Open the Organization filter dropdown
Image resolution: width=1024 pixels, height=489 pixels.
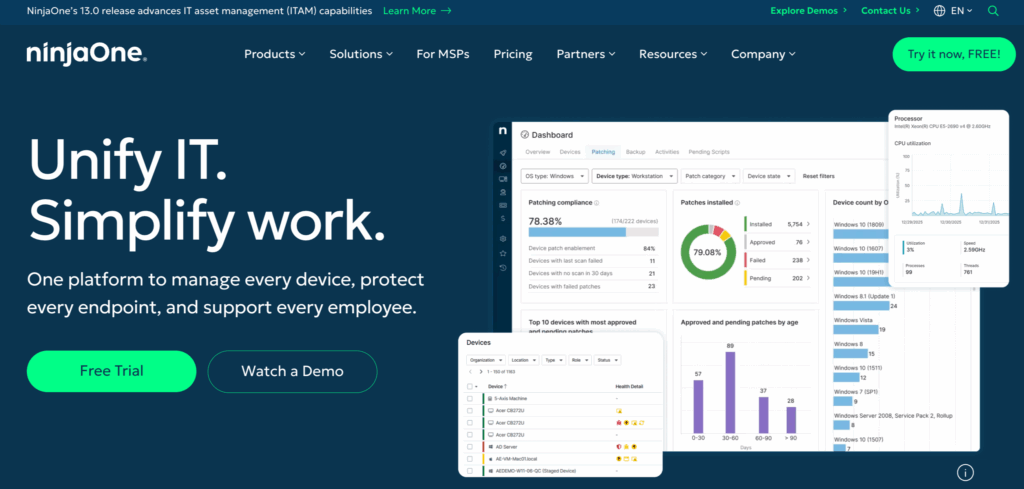tap(486, 360)
